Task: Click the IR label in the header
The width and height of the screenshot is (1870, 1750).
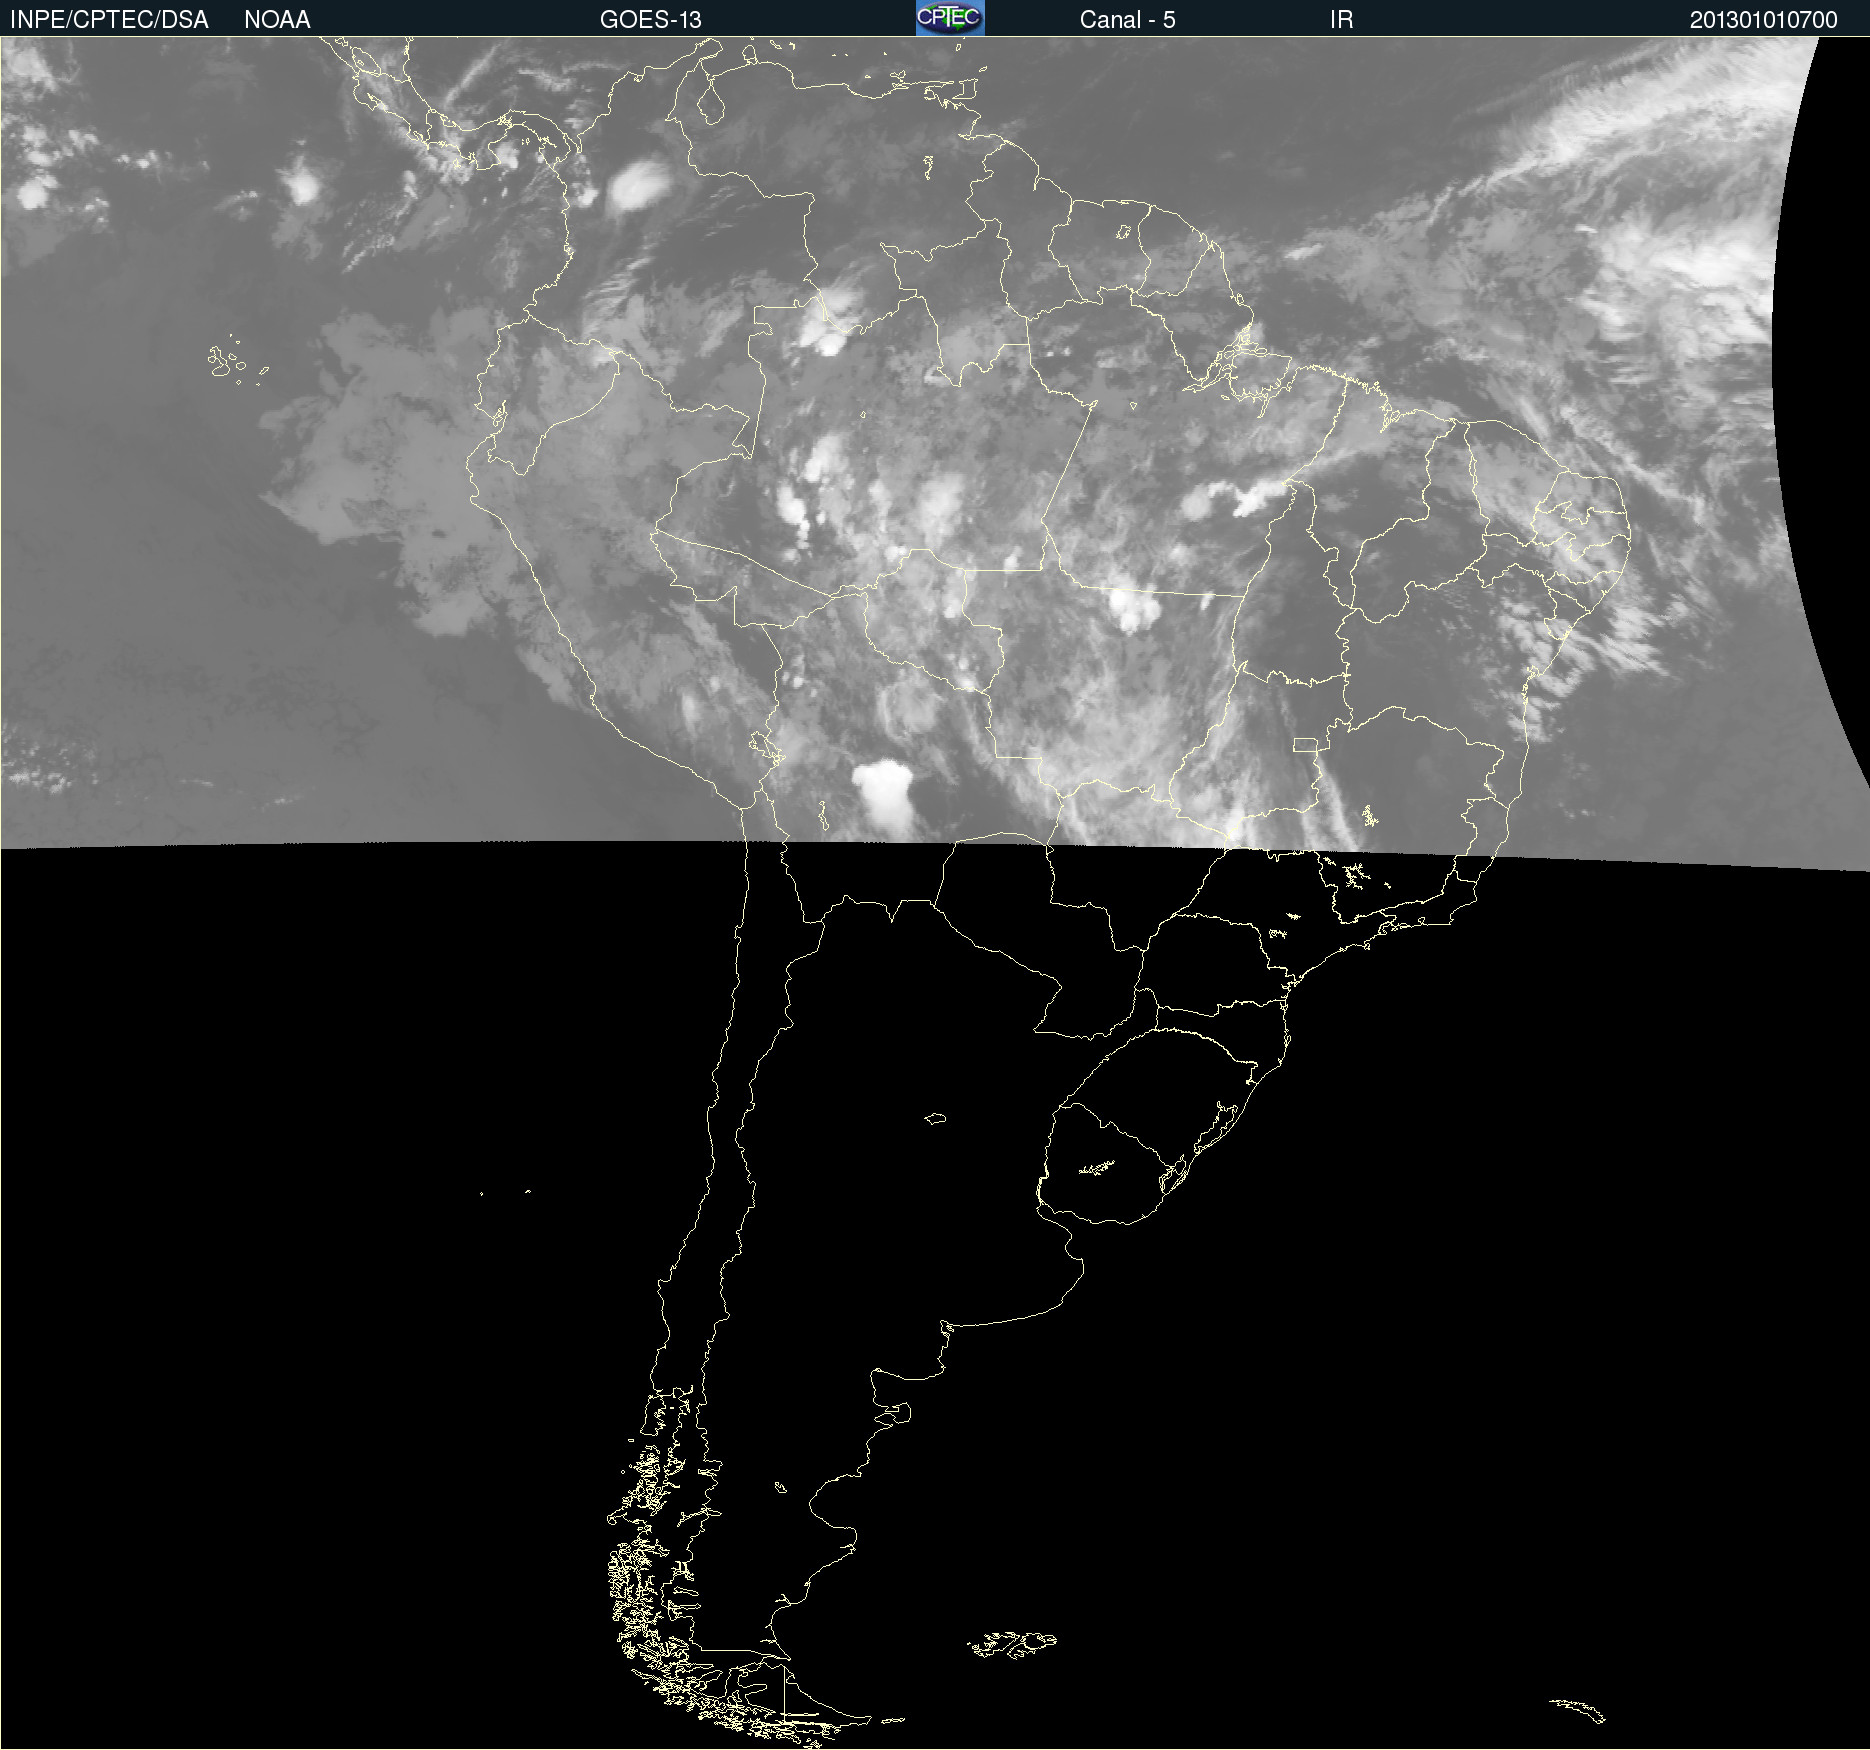Action: point(1341,20)
